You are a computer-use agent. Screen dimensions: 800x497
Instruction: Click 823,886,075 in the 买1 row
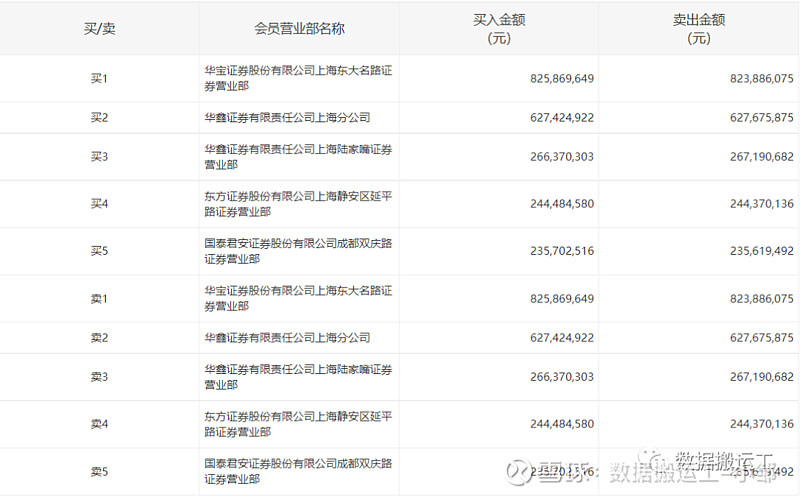[x=762, y=79]
